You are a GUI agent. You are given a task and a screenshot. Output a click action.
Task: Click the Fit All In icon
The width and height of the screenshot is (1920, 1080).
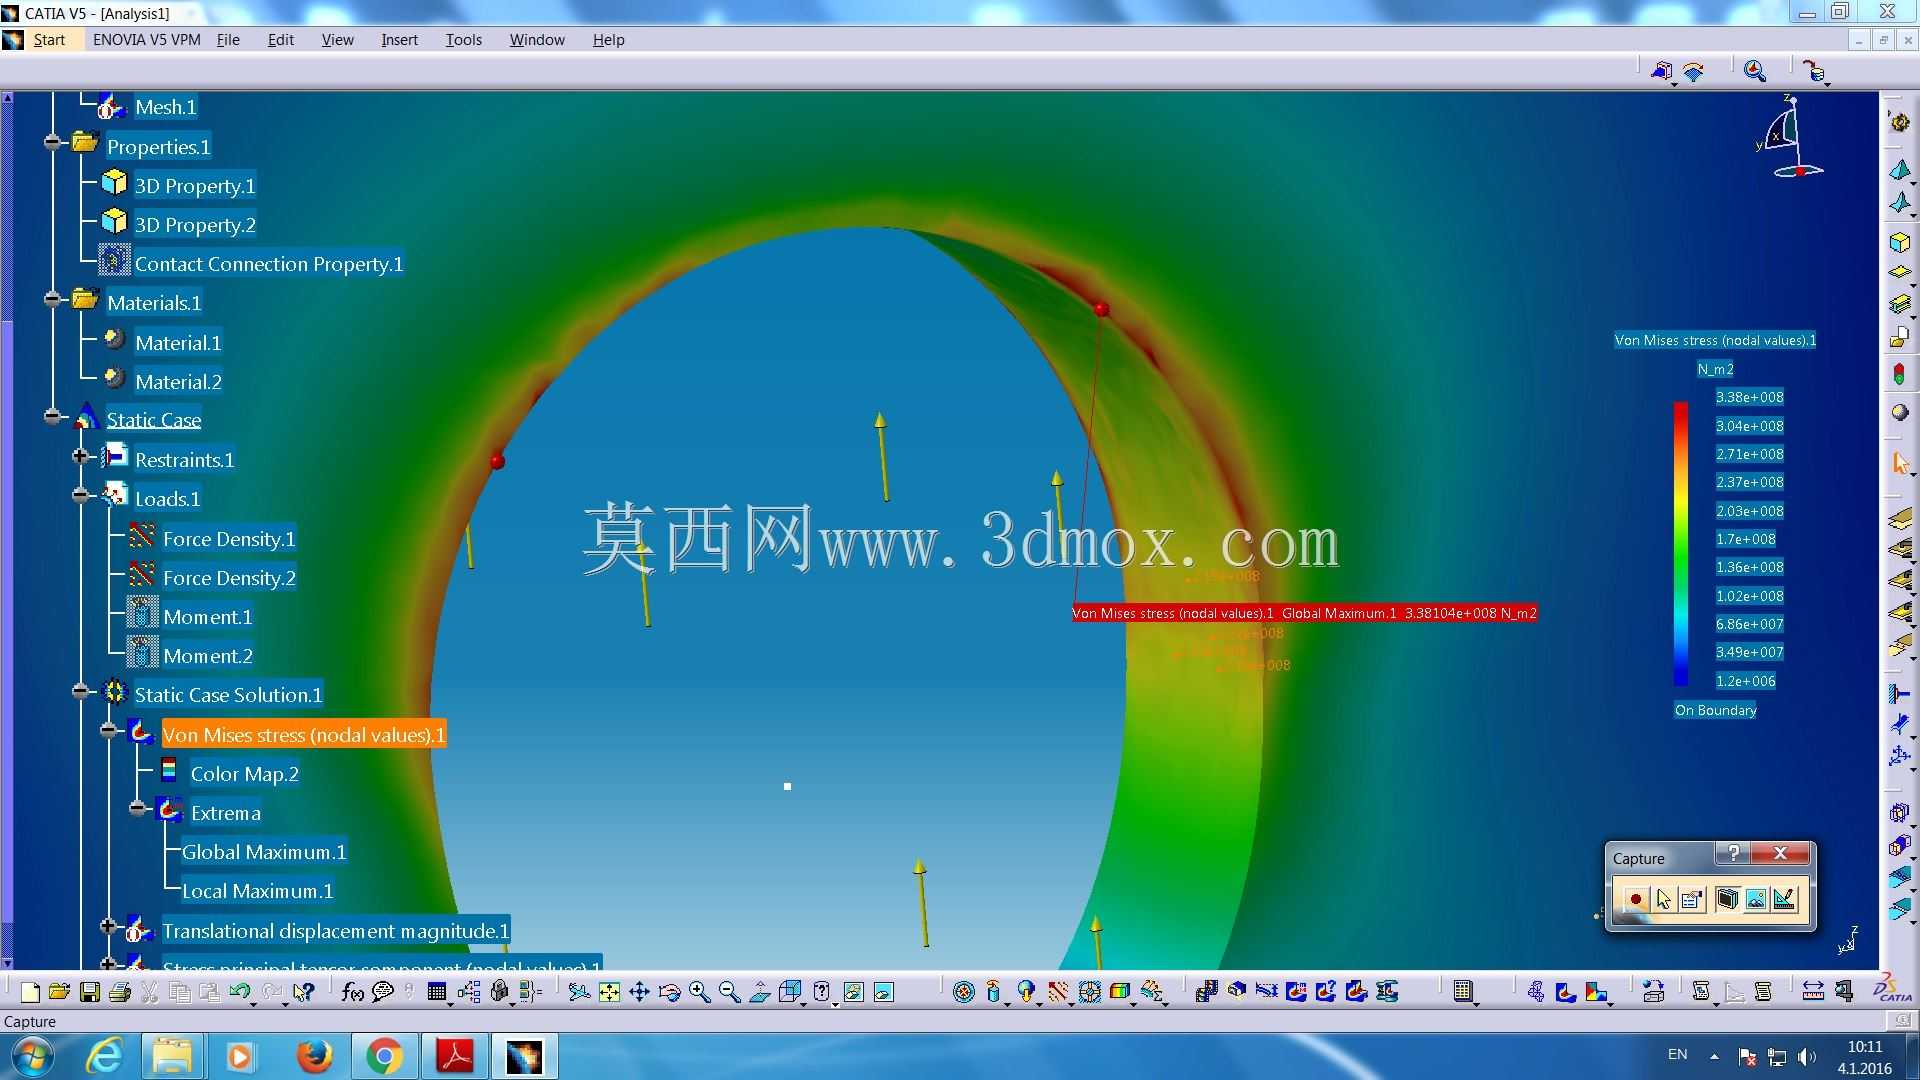(609, 992)
